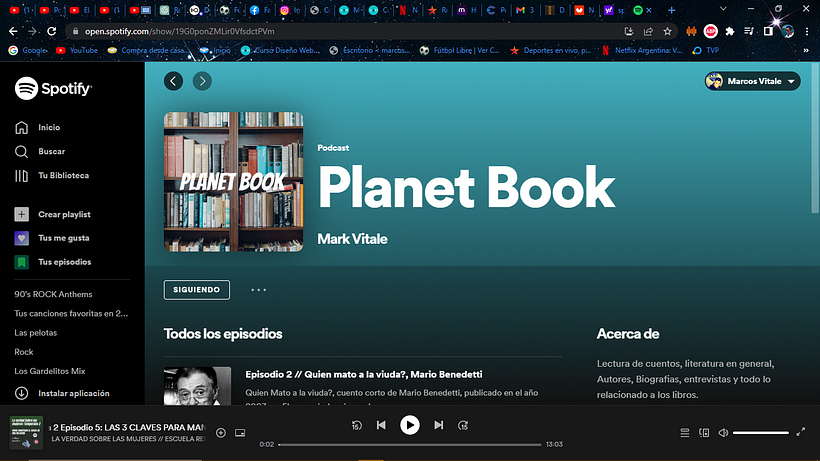Screen dimensions: 820x461
Task: Open Netflix Argentina bookmark
Action: click(x=642, y=51)
